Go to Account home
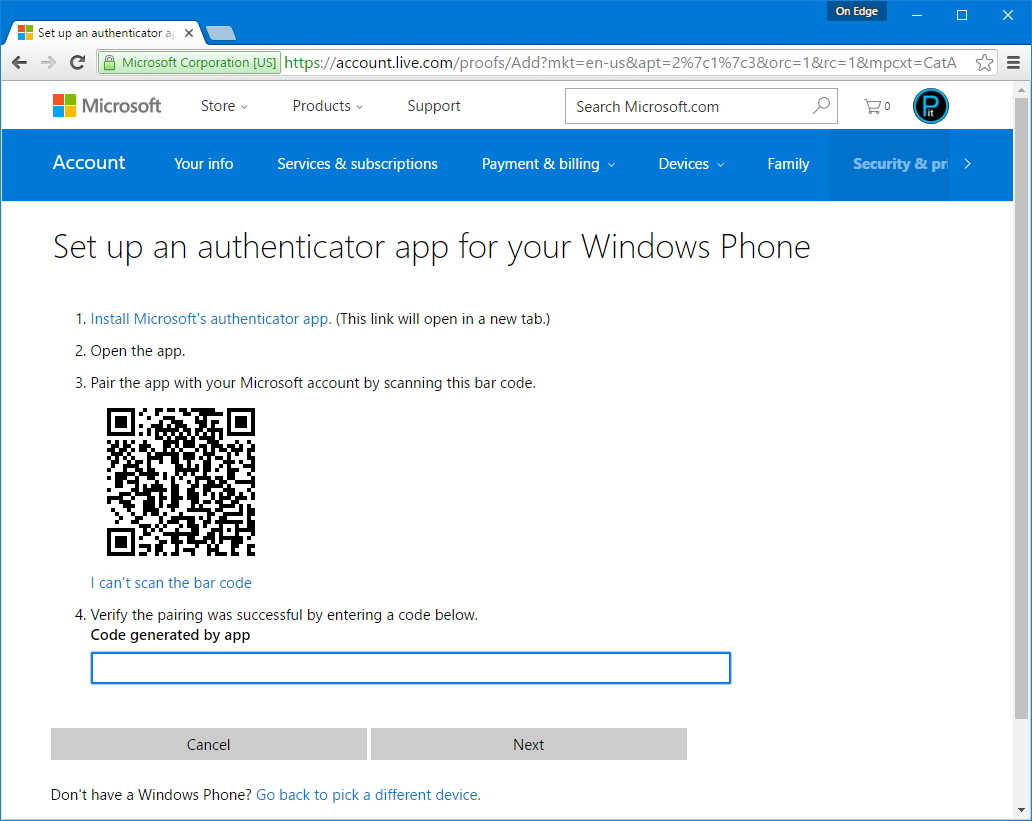The image size is (1032, 821). click(x=89, y=163)
